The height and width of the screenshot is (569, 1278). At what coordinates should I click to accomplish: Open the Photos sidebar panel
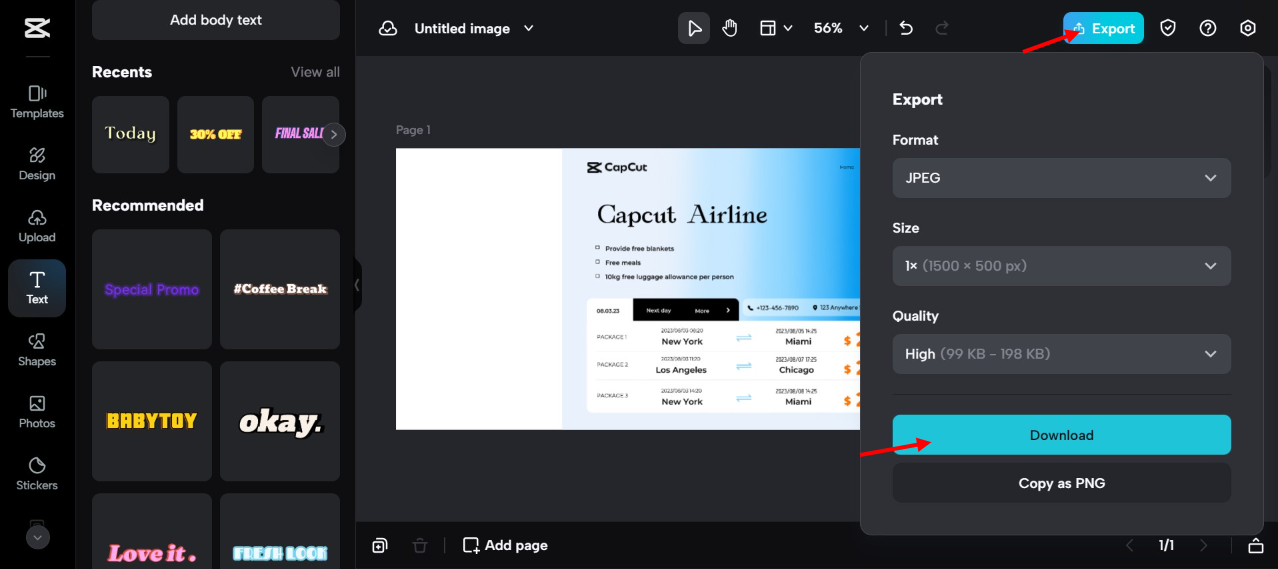click(x=37, y=411)
